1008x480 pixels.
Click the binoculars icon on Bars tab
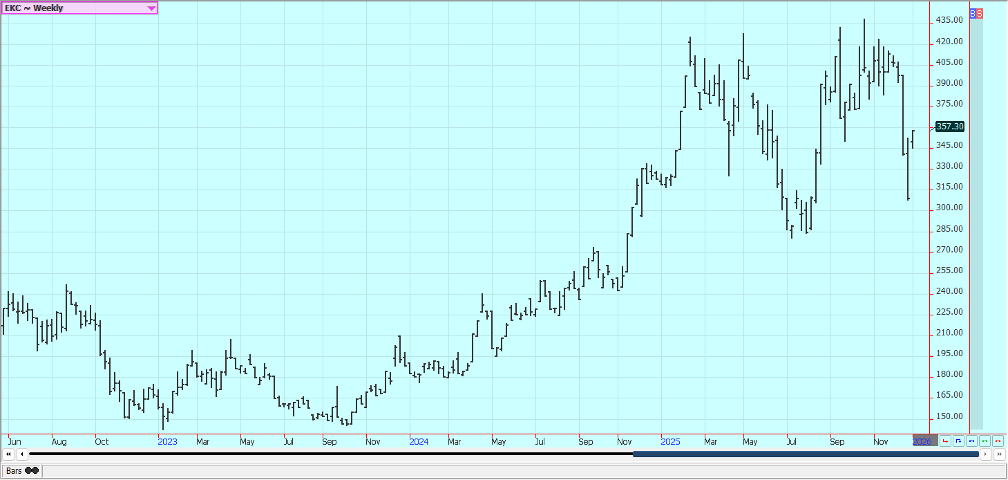33,471
